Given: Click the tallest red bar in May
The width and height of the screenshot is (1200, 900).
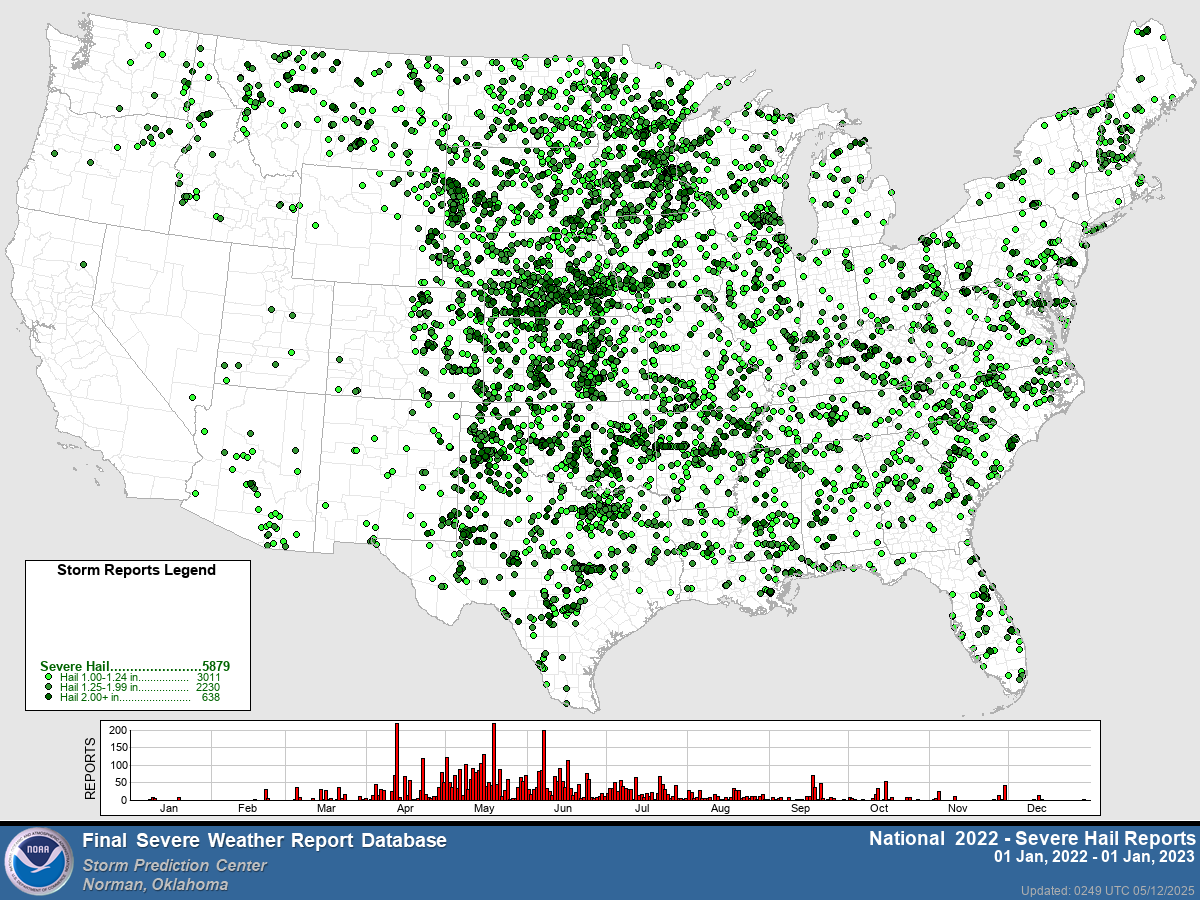Looking at the screenshot, I should point(494,761).
